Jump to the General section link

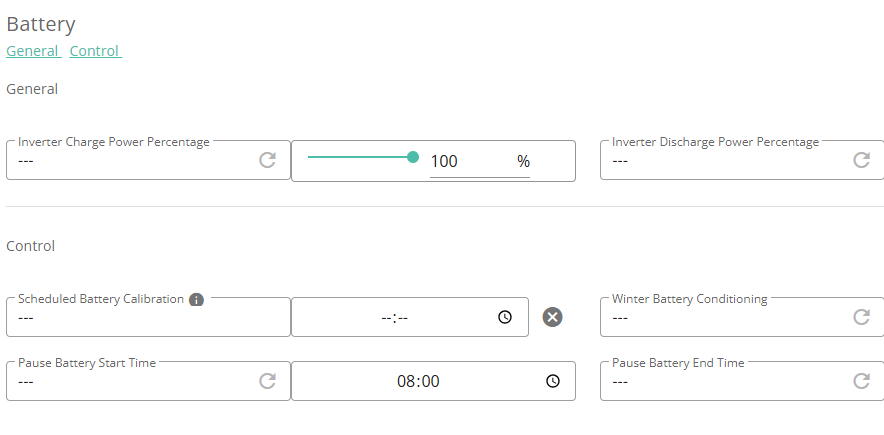pos(34,51)
